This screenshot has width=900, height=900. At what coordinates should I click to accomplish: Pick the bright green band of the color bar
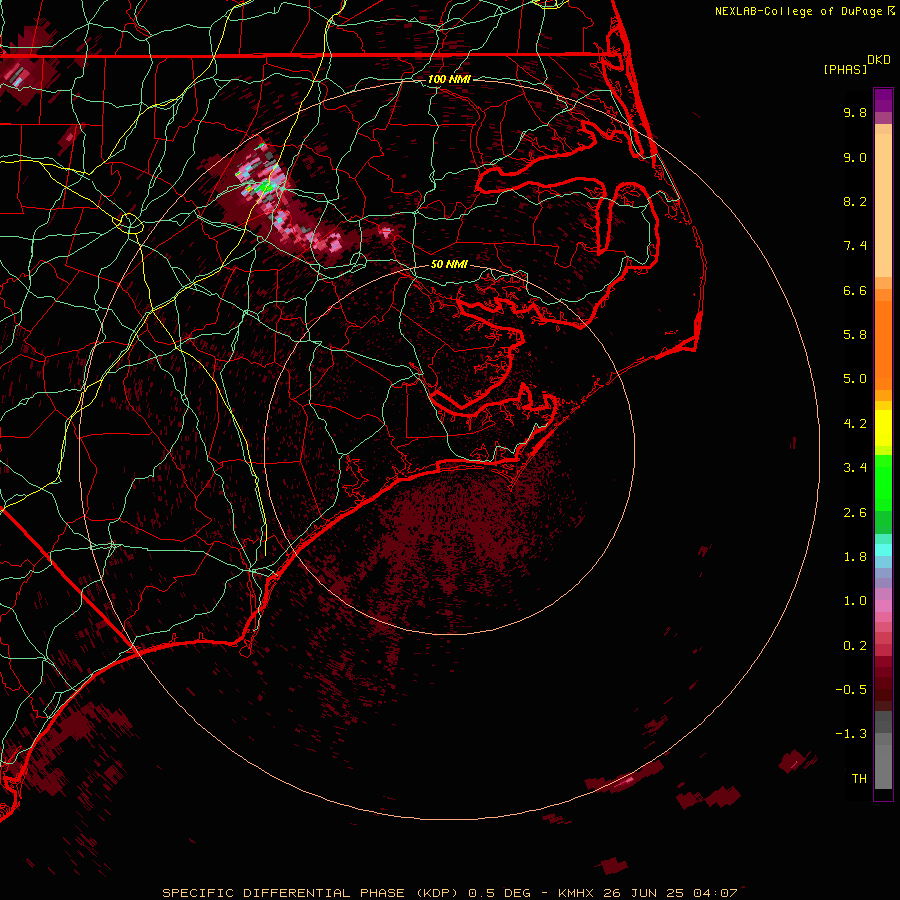pos(883,482)
